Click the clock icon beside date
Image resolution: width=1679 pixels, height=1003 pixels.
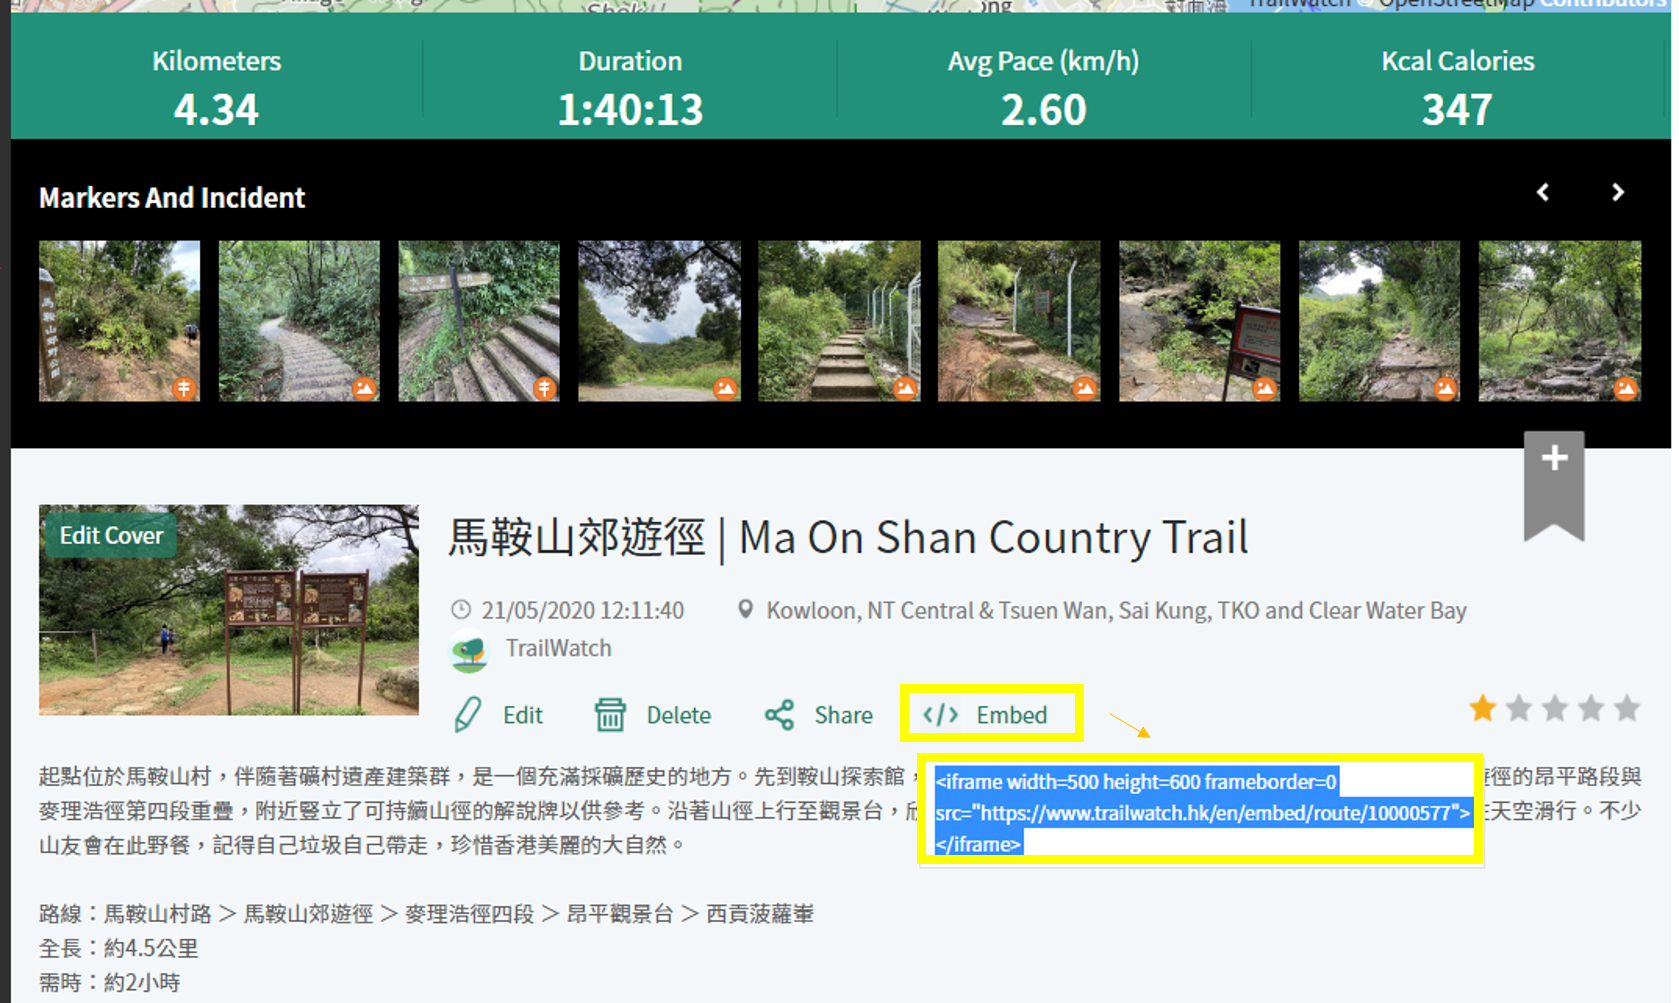point(461,610)
